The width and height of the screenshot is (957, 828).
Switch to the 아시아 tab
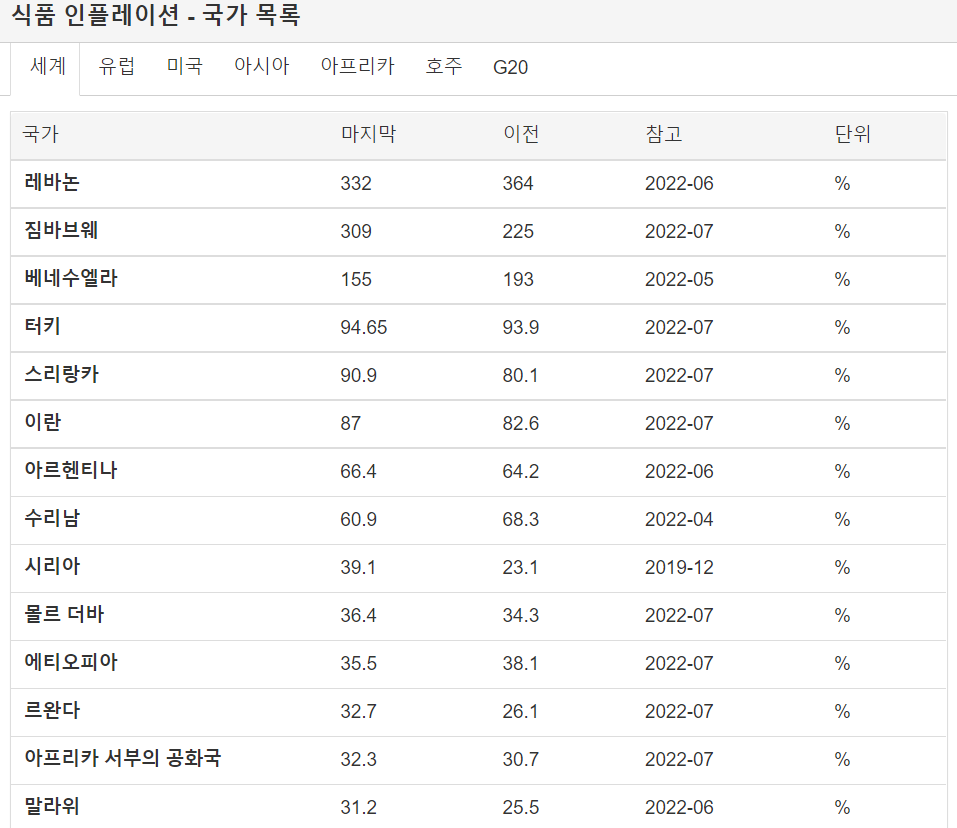[261, 66]
